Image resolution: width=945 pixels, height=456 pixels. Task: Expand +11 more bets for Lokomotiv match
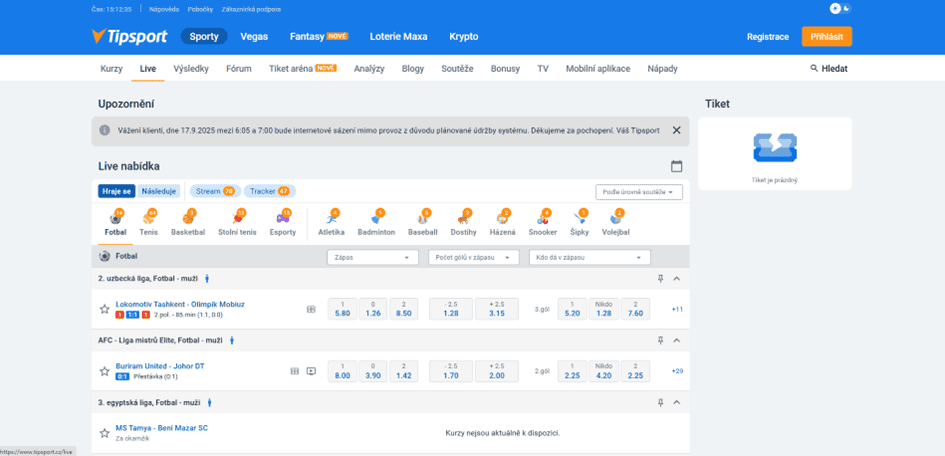(x=677, y=309)
